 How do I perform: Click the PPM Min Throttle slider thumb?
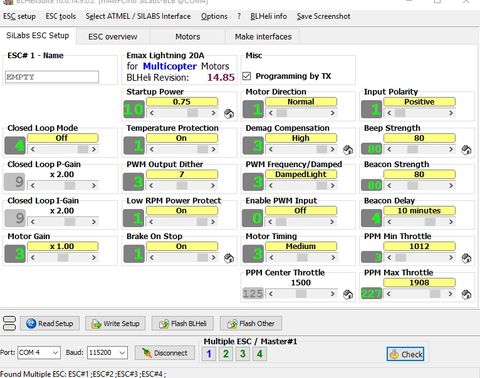pyautogui.click(x=400, y=257)
